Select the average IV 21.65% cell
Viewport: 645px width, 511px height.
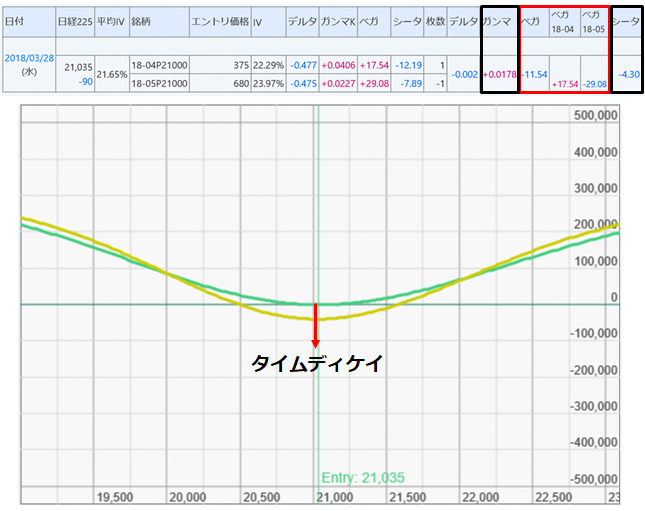(112, 74)
